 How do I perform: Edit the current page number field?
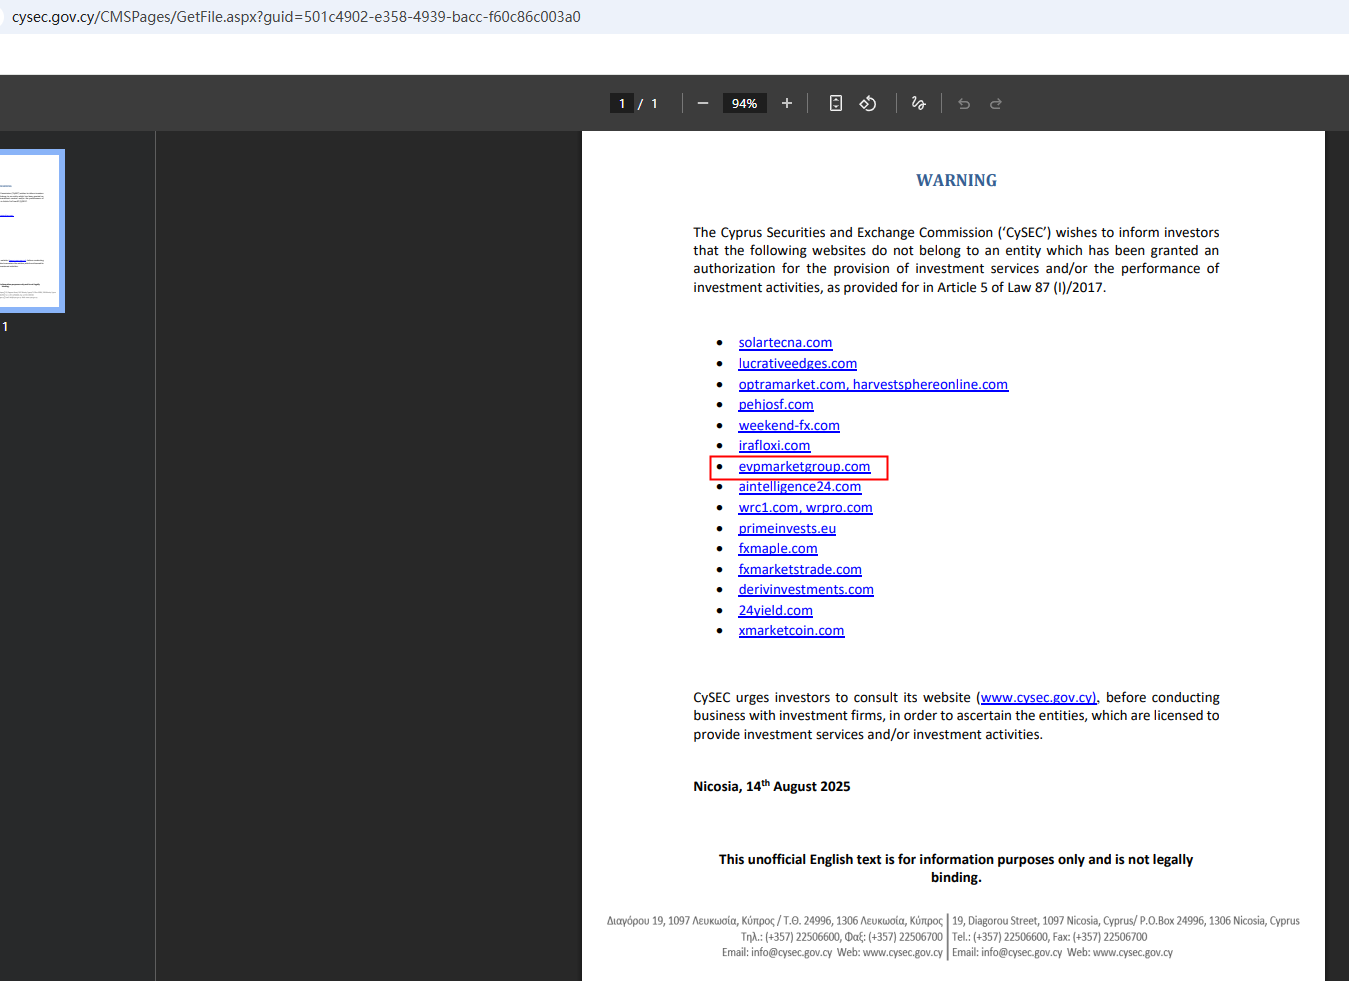[622, 103]
